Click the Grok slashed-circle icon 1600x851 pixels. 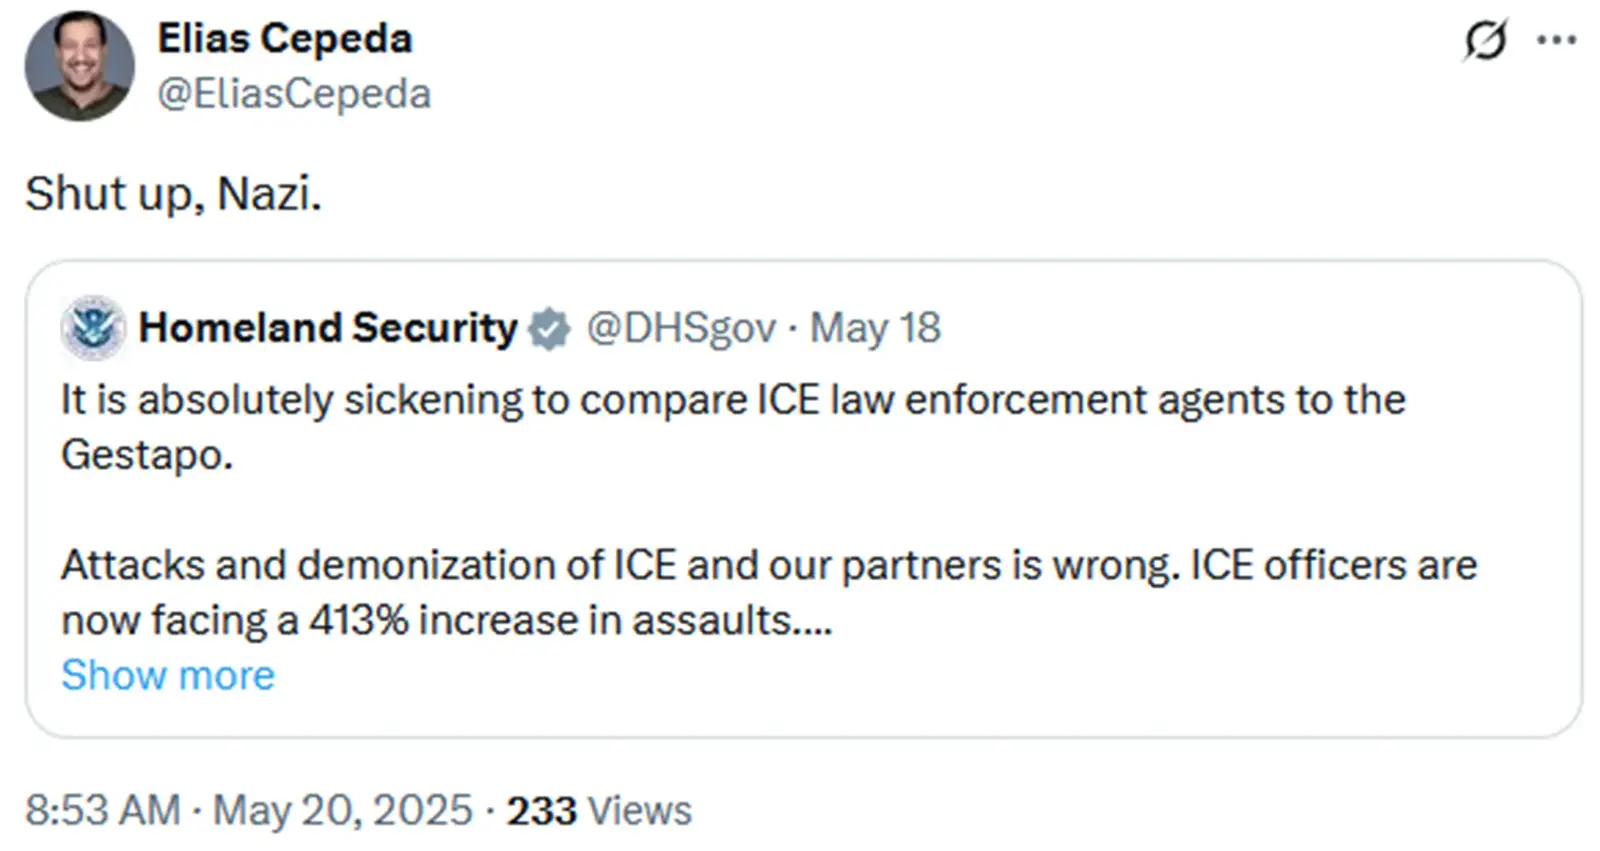[x=1485, y=41]
